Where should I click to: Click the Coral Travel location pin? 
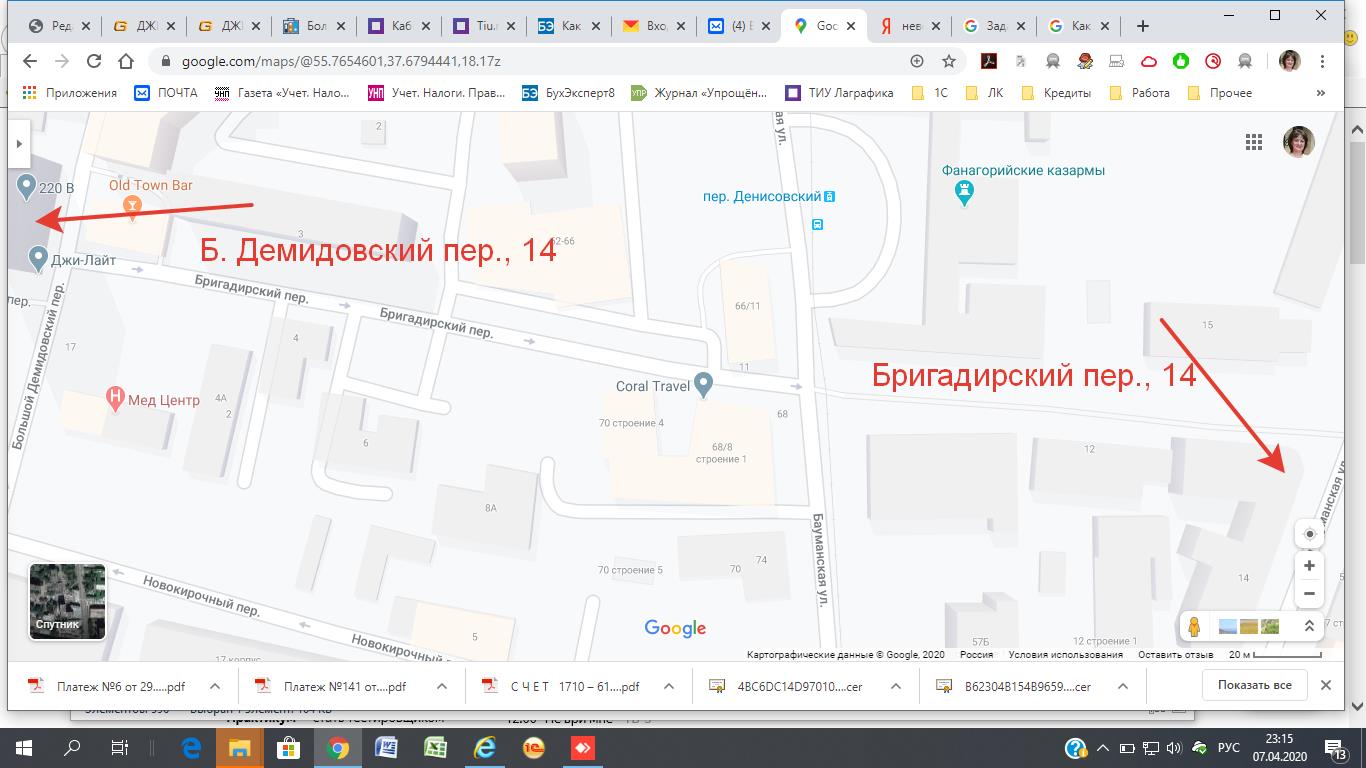[704, 386]
